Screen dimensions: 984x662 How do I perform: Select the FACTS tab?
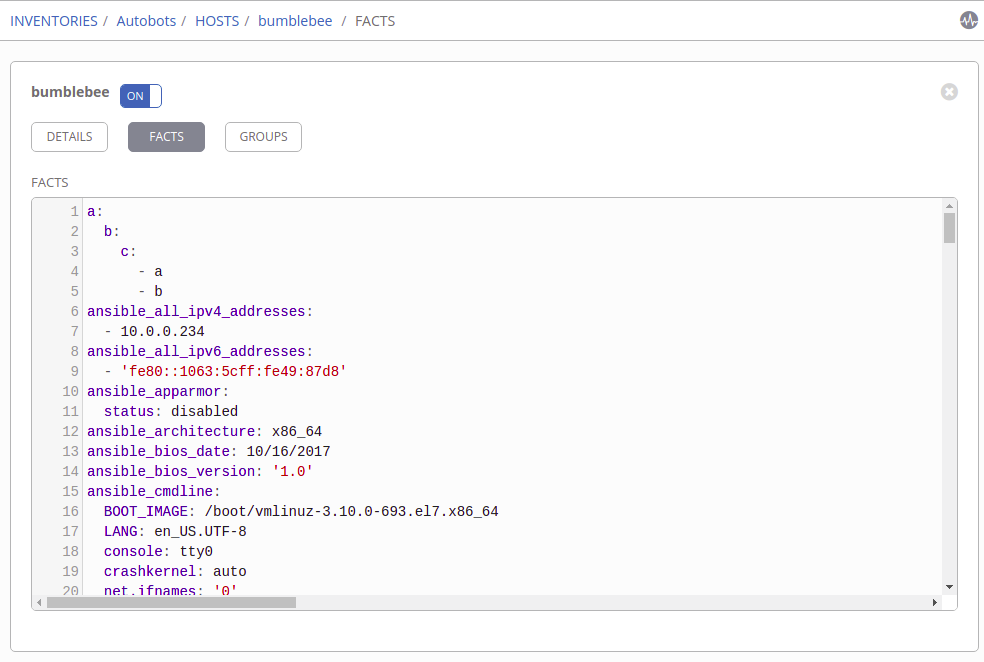[x=166, y=137]
